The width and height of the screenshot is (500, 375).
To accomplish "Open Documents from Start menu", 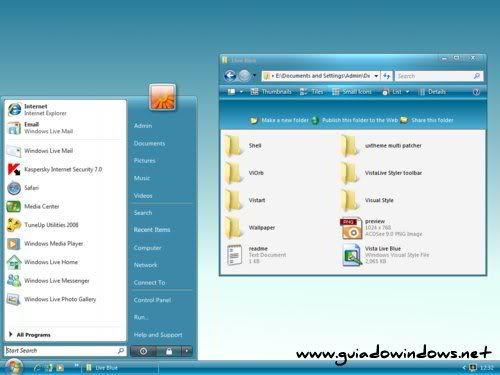I will click(x=149, y=143).
